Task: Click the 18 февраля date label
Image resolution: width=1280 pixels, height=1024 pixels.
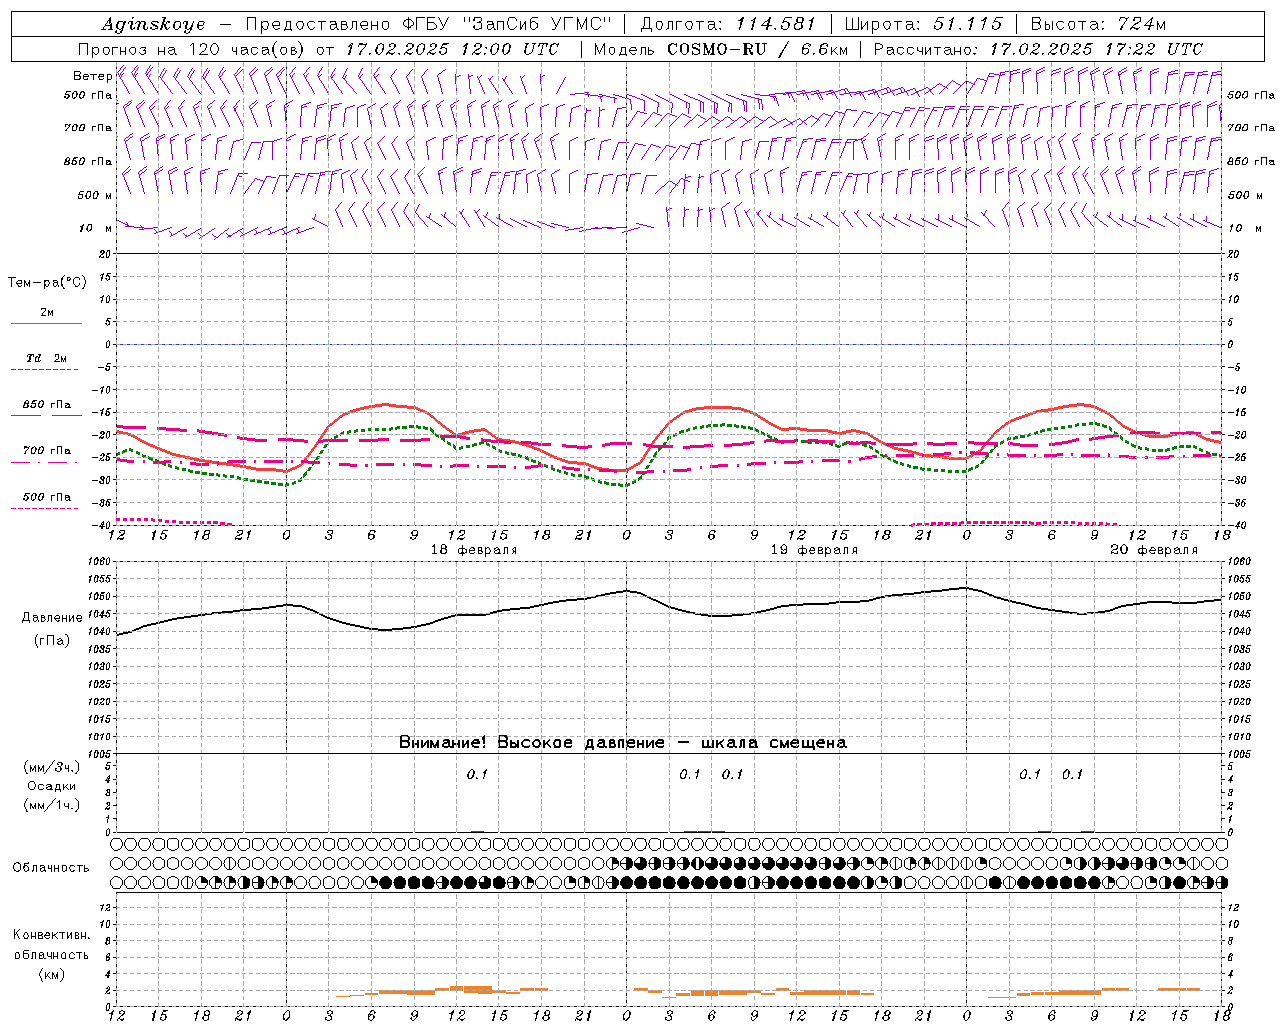Action: pos(474,550)
